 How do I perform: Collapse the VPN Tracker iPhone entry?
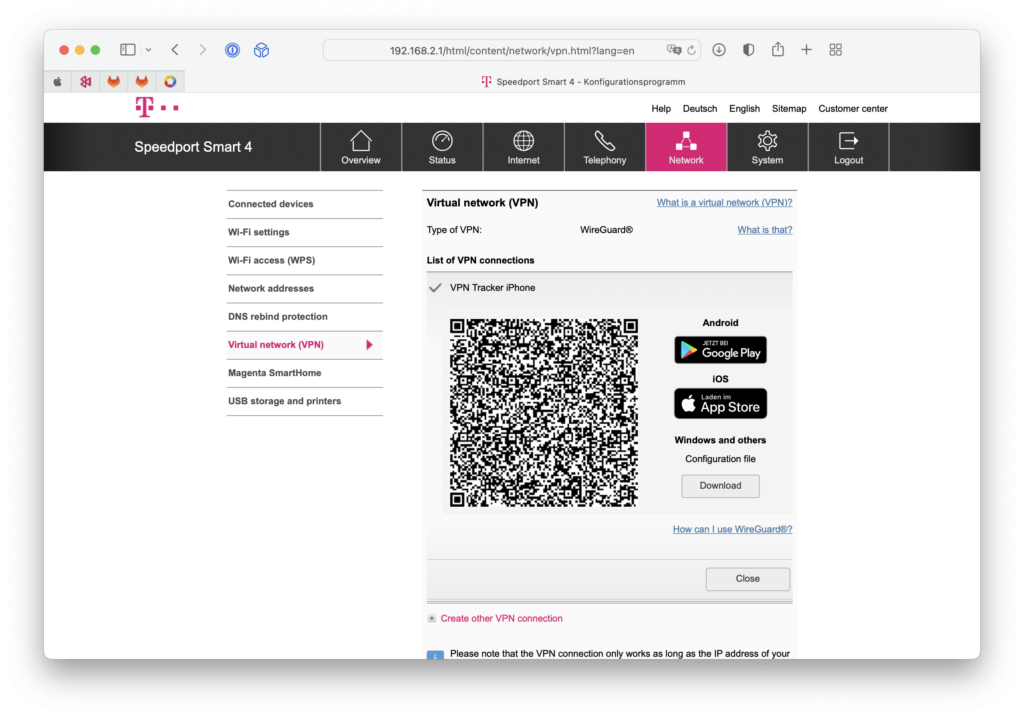492,287
